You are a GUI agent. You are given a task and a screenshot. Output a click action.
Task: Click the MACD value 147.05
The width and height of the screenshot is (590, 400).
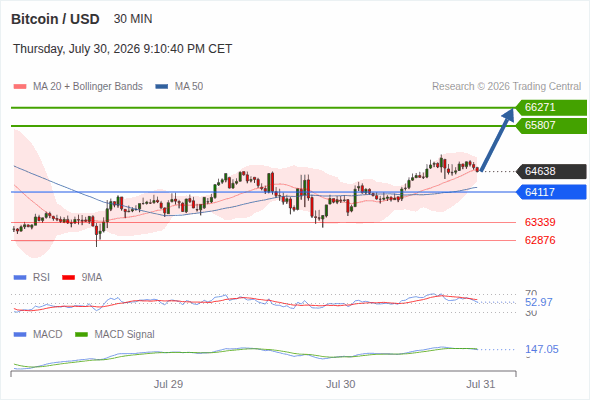tap(541, 349)
